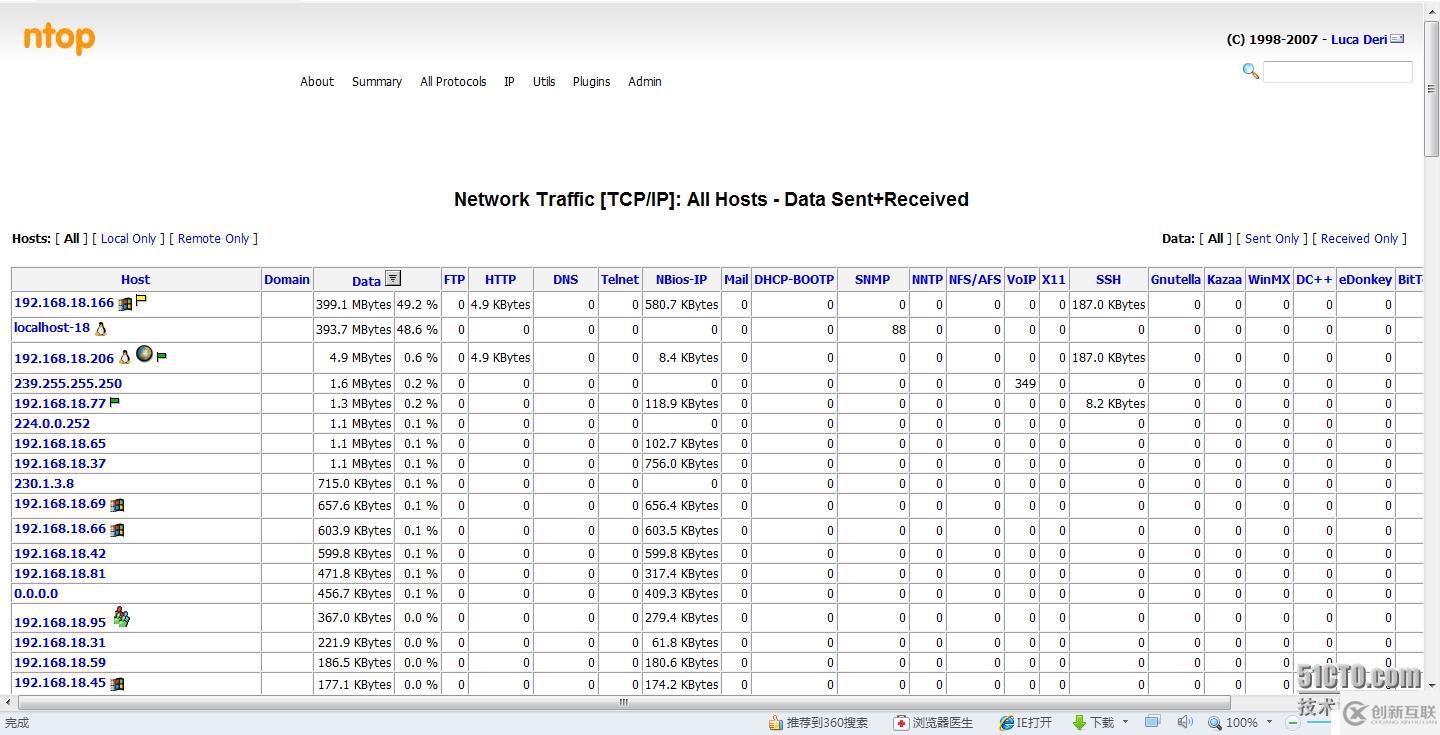Open host 230.1.3.8 link
This screenshot has height=735, width=1440.
[x=44, y=484]
